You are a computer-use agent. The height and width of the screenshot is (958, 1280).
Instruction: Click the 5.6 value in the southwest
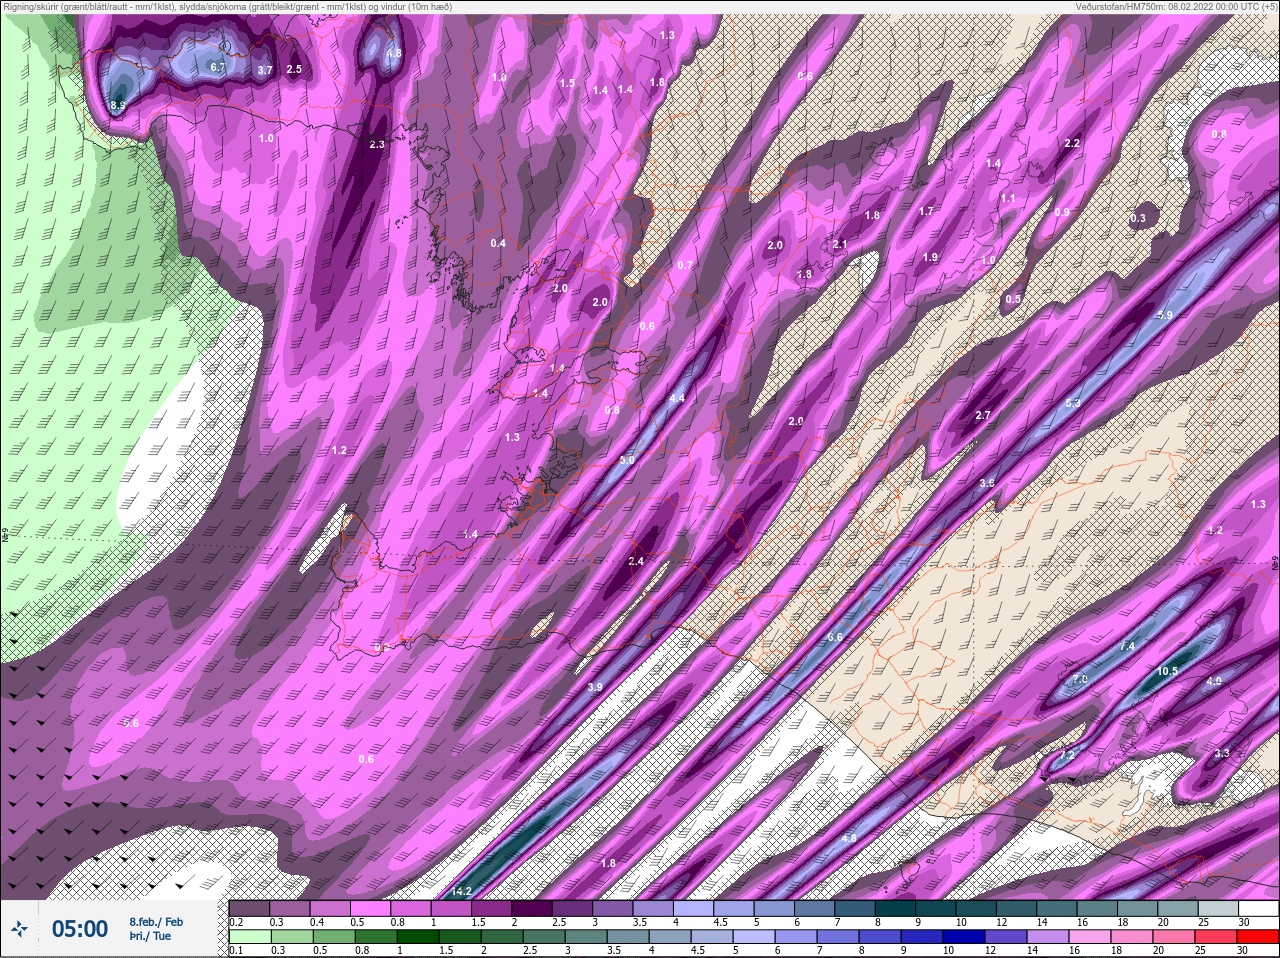(x=130, y=722)
